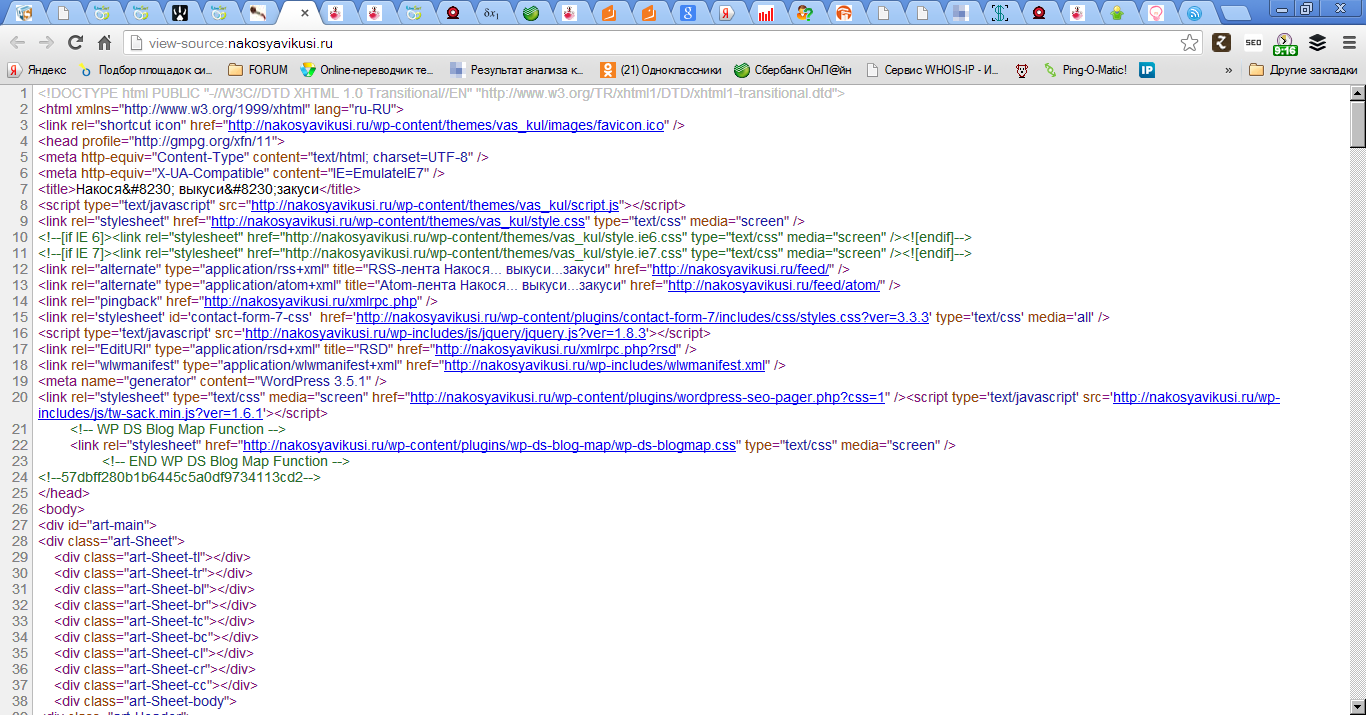This screenshot has height=715, width=1366.
Task: Switch to the dollar sign tab
Action: 999,13
